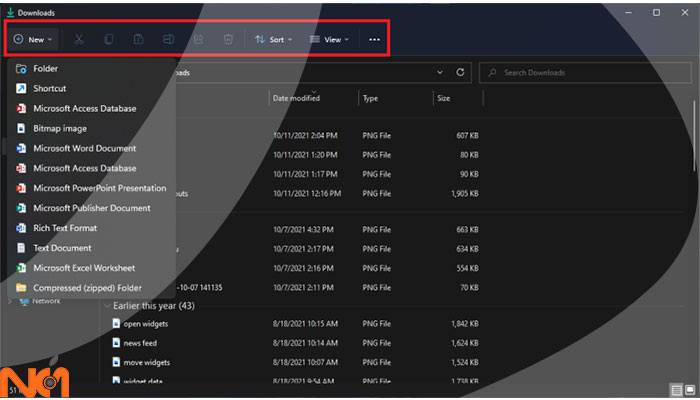Choose Shortcut from the New menu
This screenshot has width=700, height=400.
coord(91,88)
